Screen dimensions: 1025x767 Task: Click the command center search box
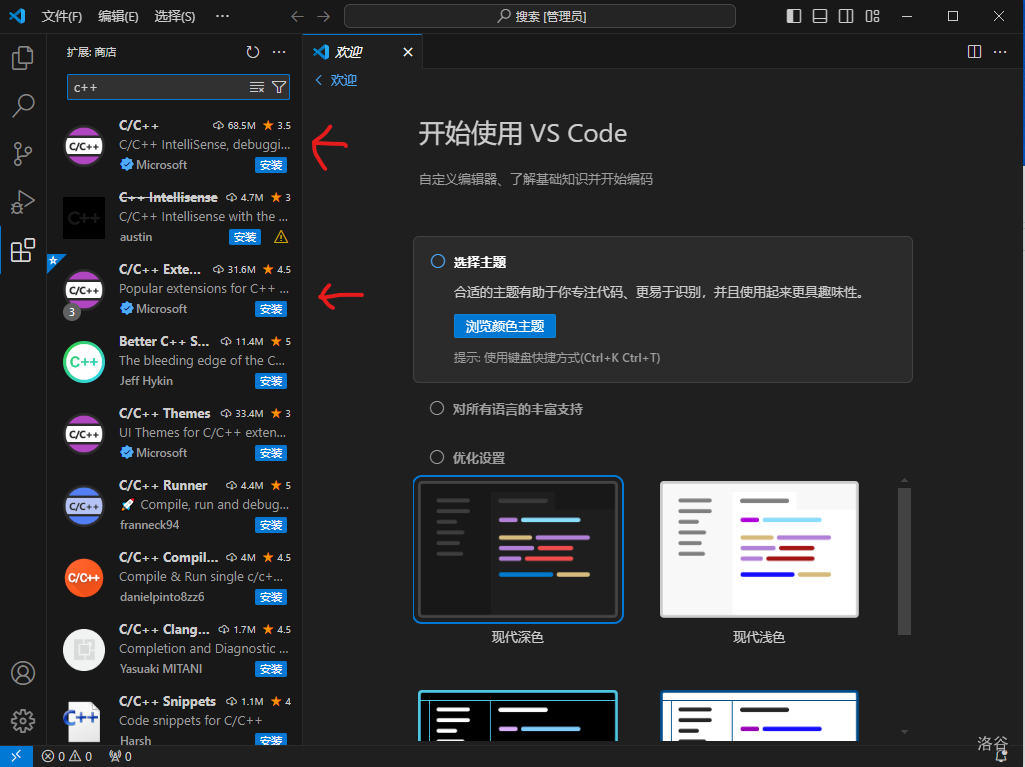point(540,16)
